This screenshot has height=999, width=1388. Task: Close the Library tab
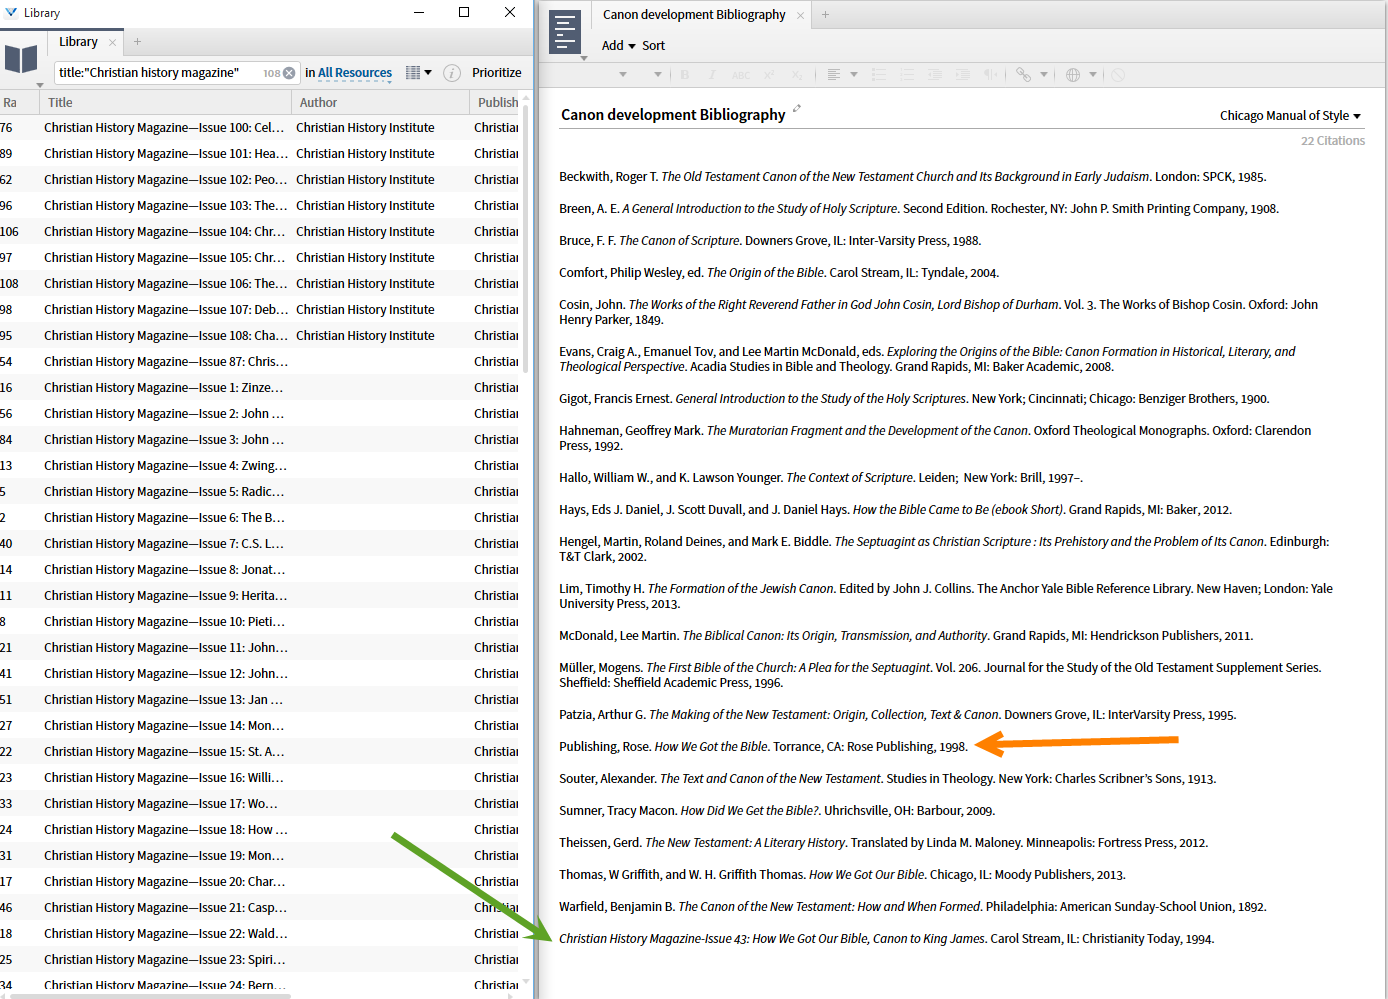[112, 42]
